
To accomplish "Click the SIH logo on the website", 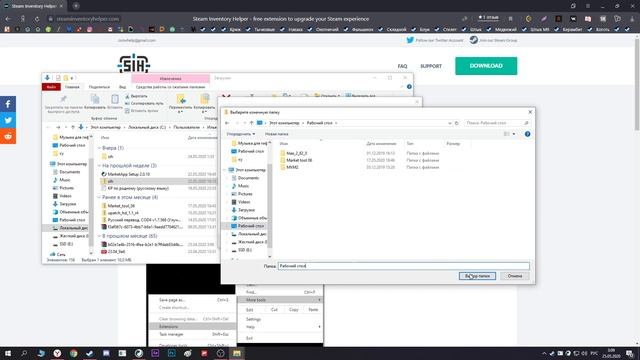I will pyautogui.click(x=134, y=64).
